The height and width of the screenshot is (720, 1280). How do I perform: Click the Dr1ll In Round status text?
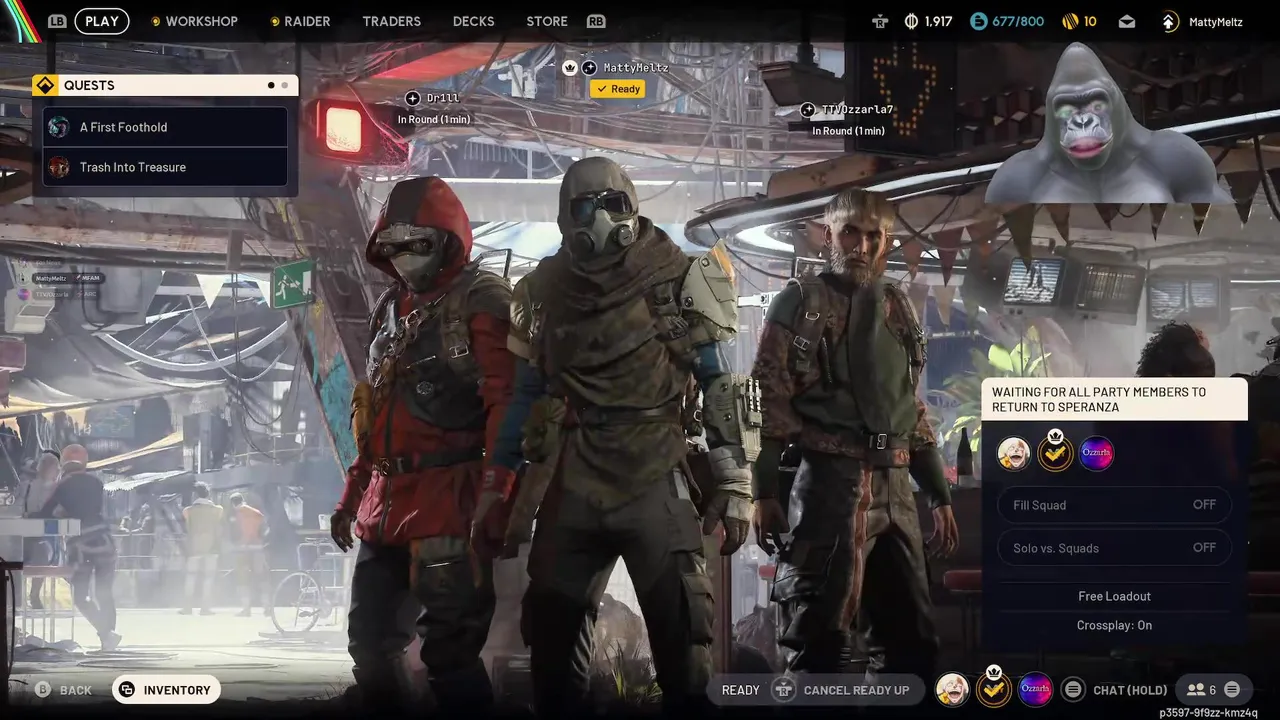434,120
